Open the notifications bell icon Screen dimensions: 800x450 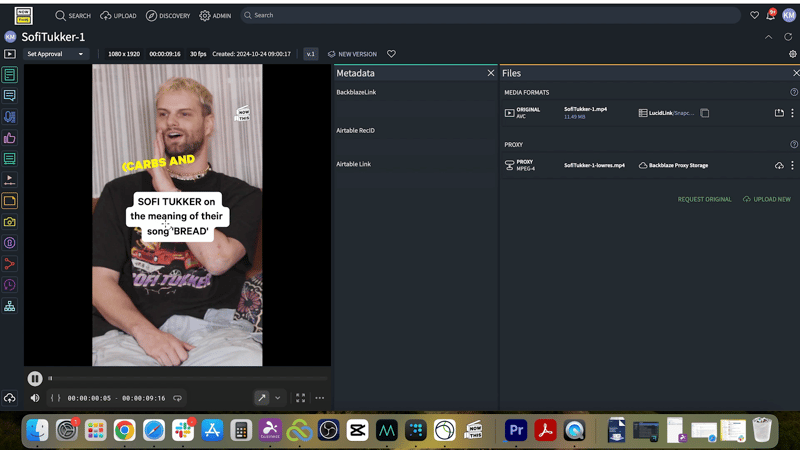[770, 15]
